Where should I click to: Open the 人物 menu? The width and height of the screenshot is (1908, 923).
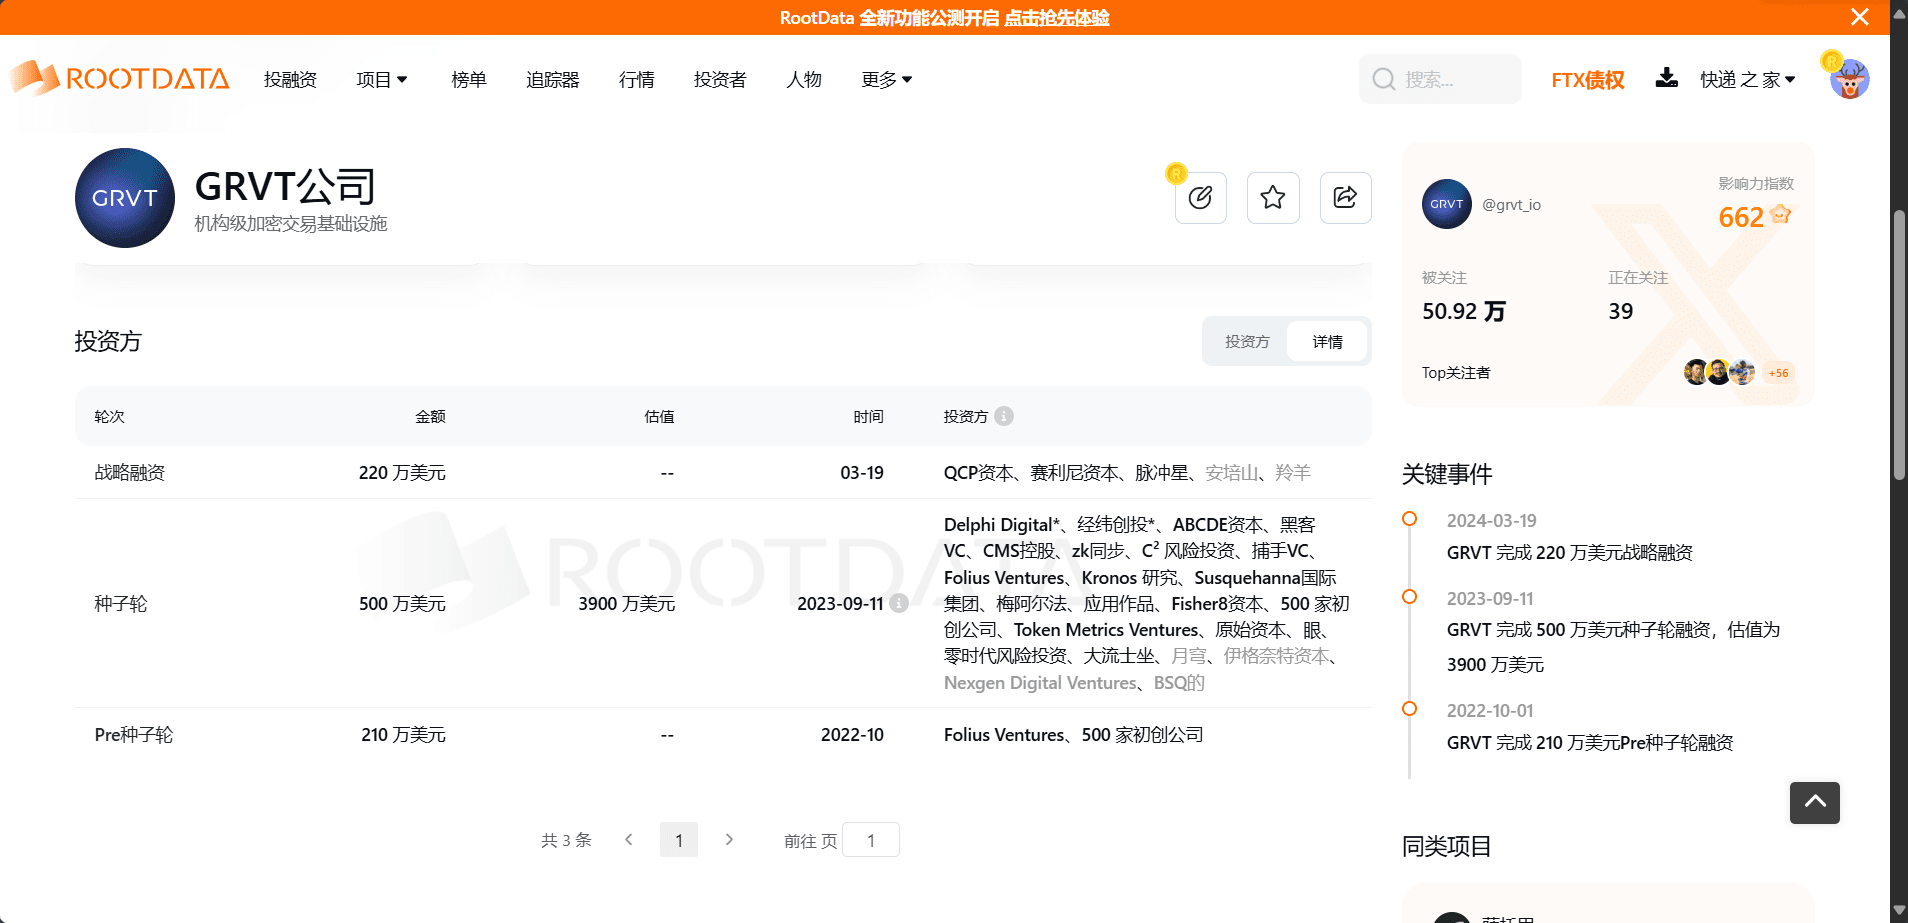pyautogui.click(x=804, y=79)
